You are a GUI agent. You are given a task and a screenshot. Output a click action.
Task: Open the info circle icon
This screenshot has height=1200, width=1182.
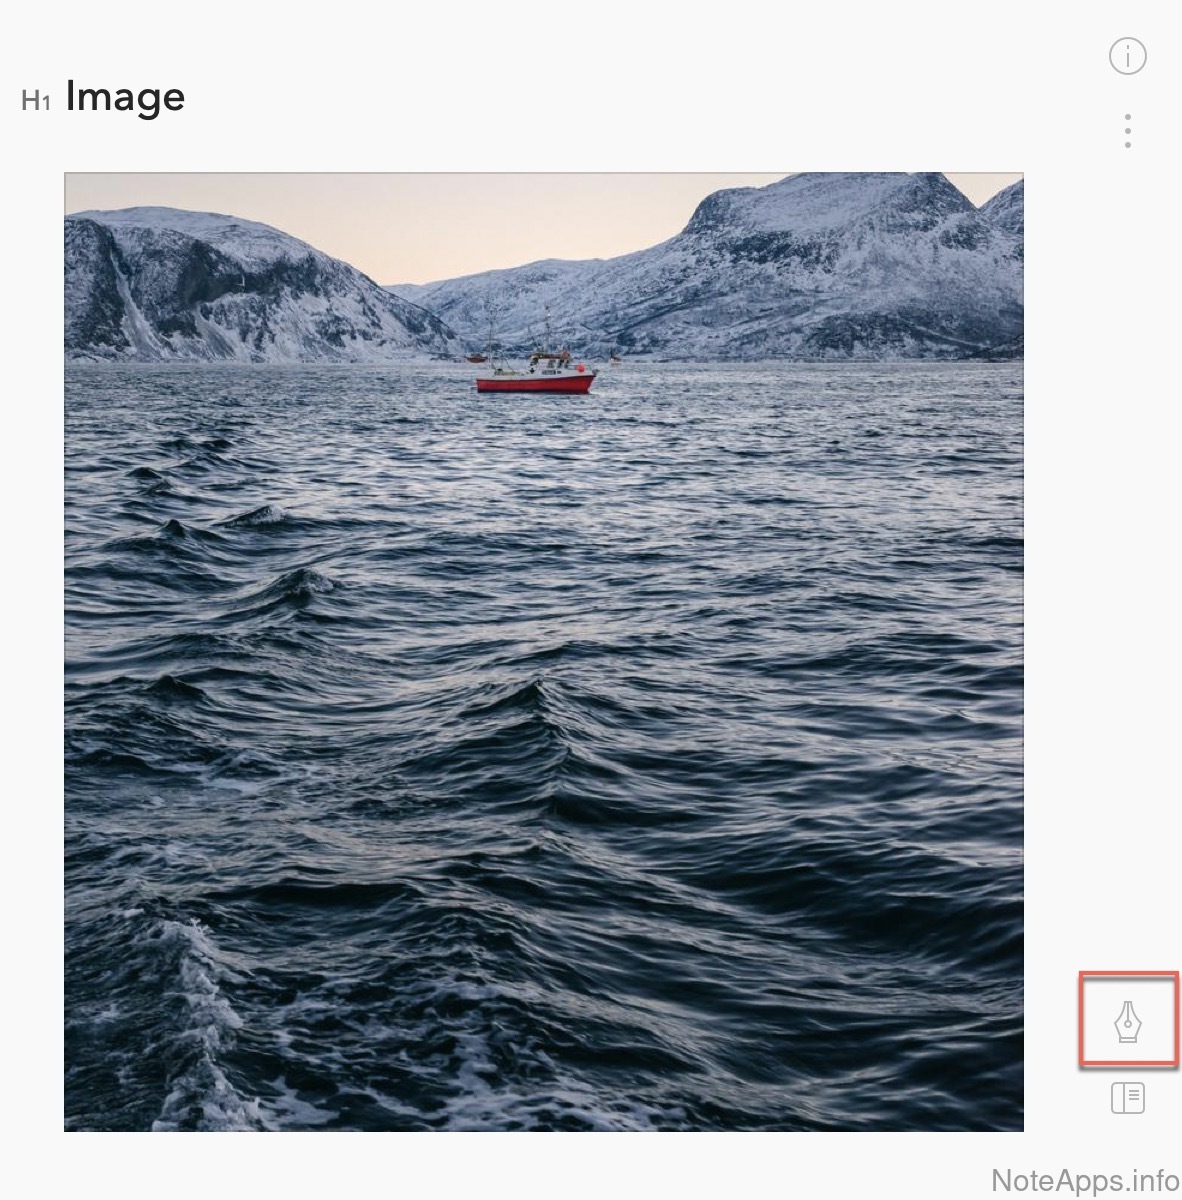pos(1128,56)
